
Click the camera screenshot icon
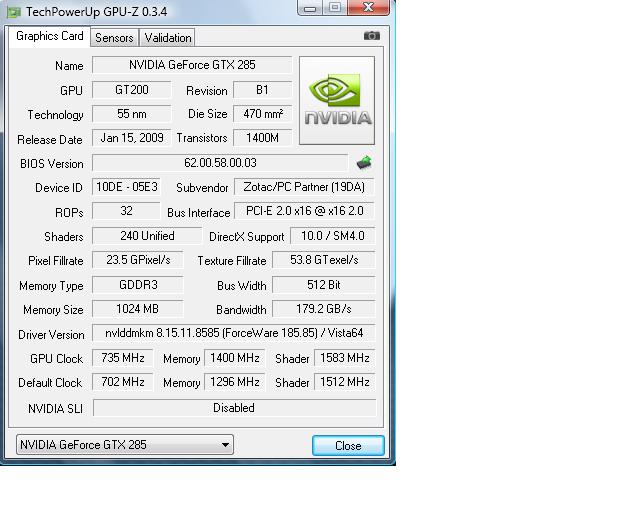(371, 36)
